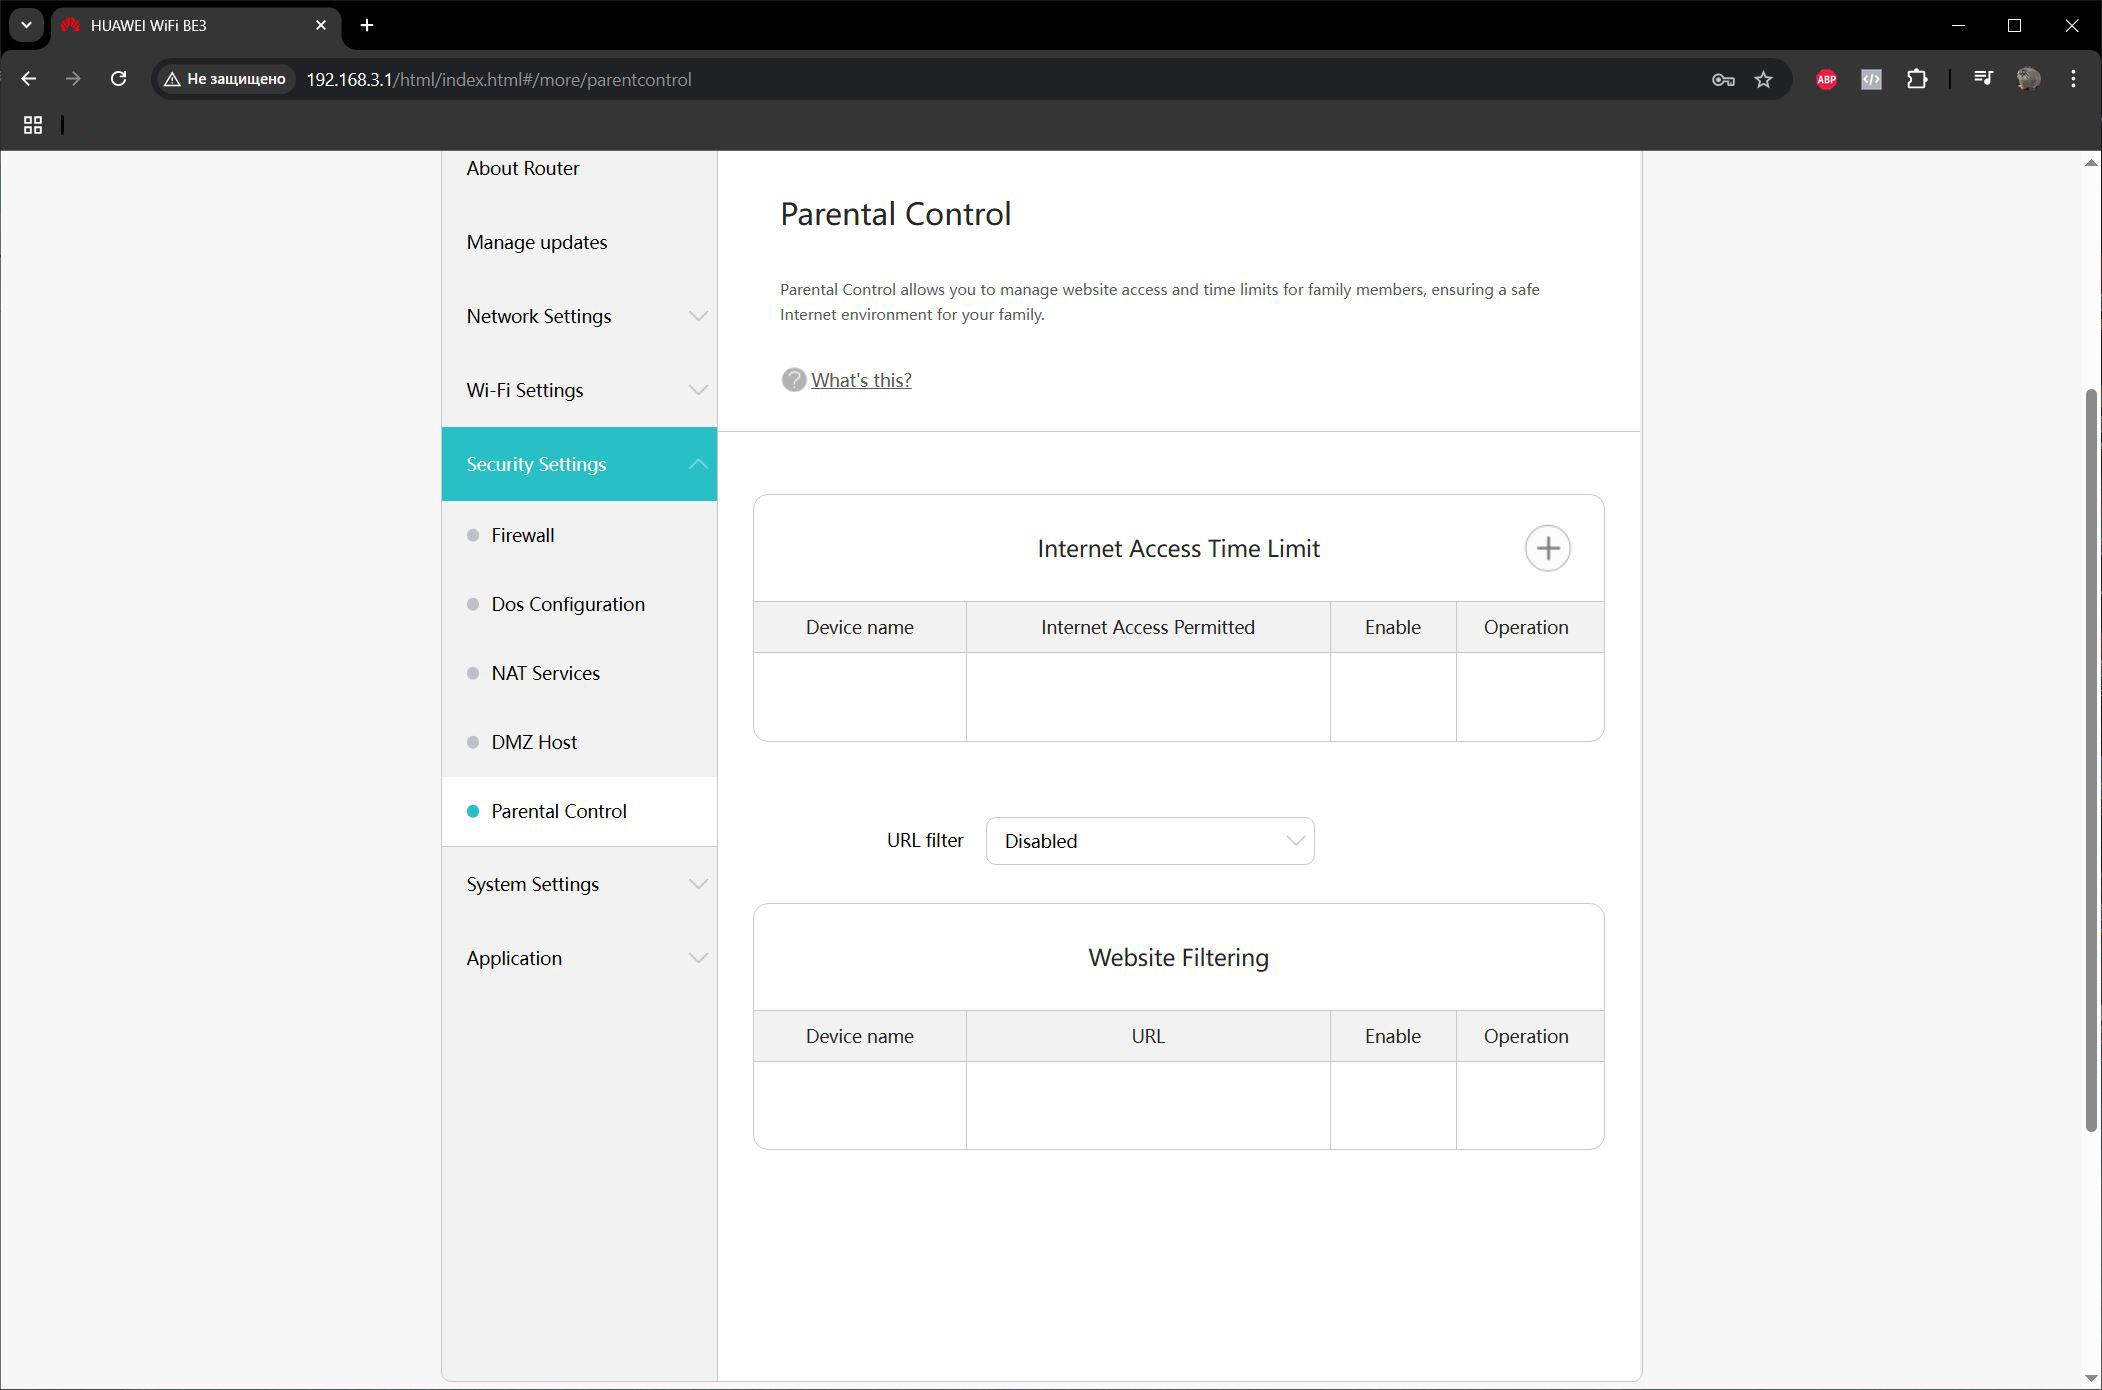The width and height of the screenshot is (2102, 1390).
Task: Open a new browser tab
Action: pos(367,25)
